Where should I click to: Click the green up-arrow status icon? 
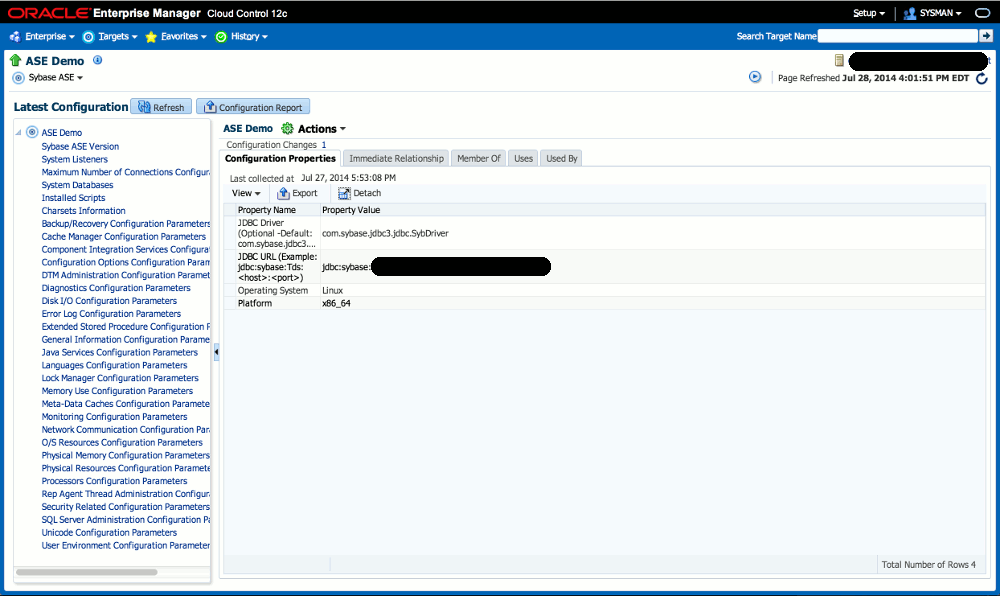[x=16, y=60]
